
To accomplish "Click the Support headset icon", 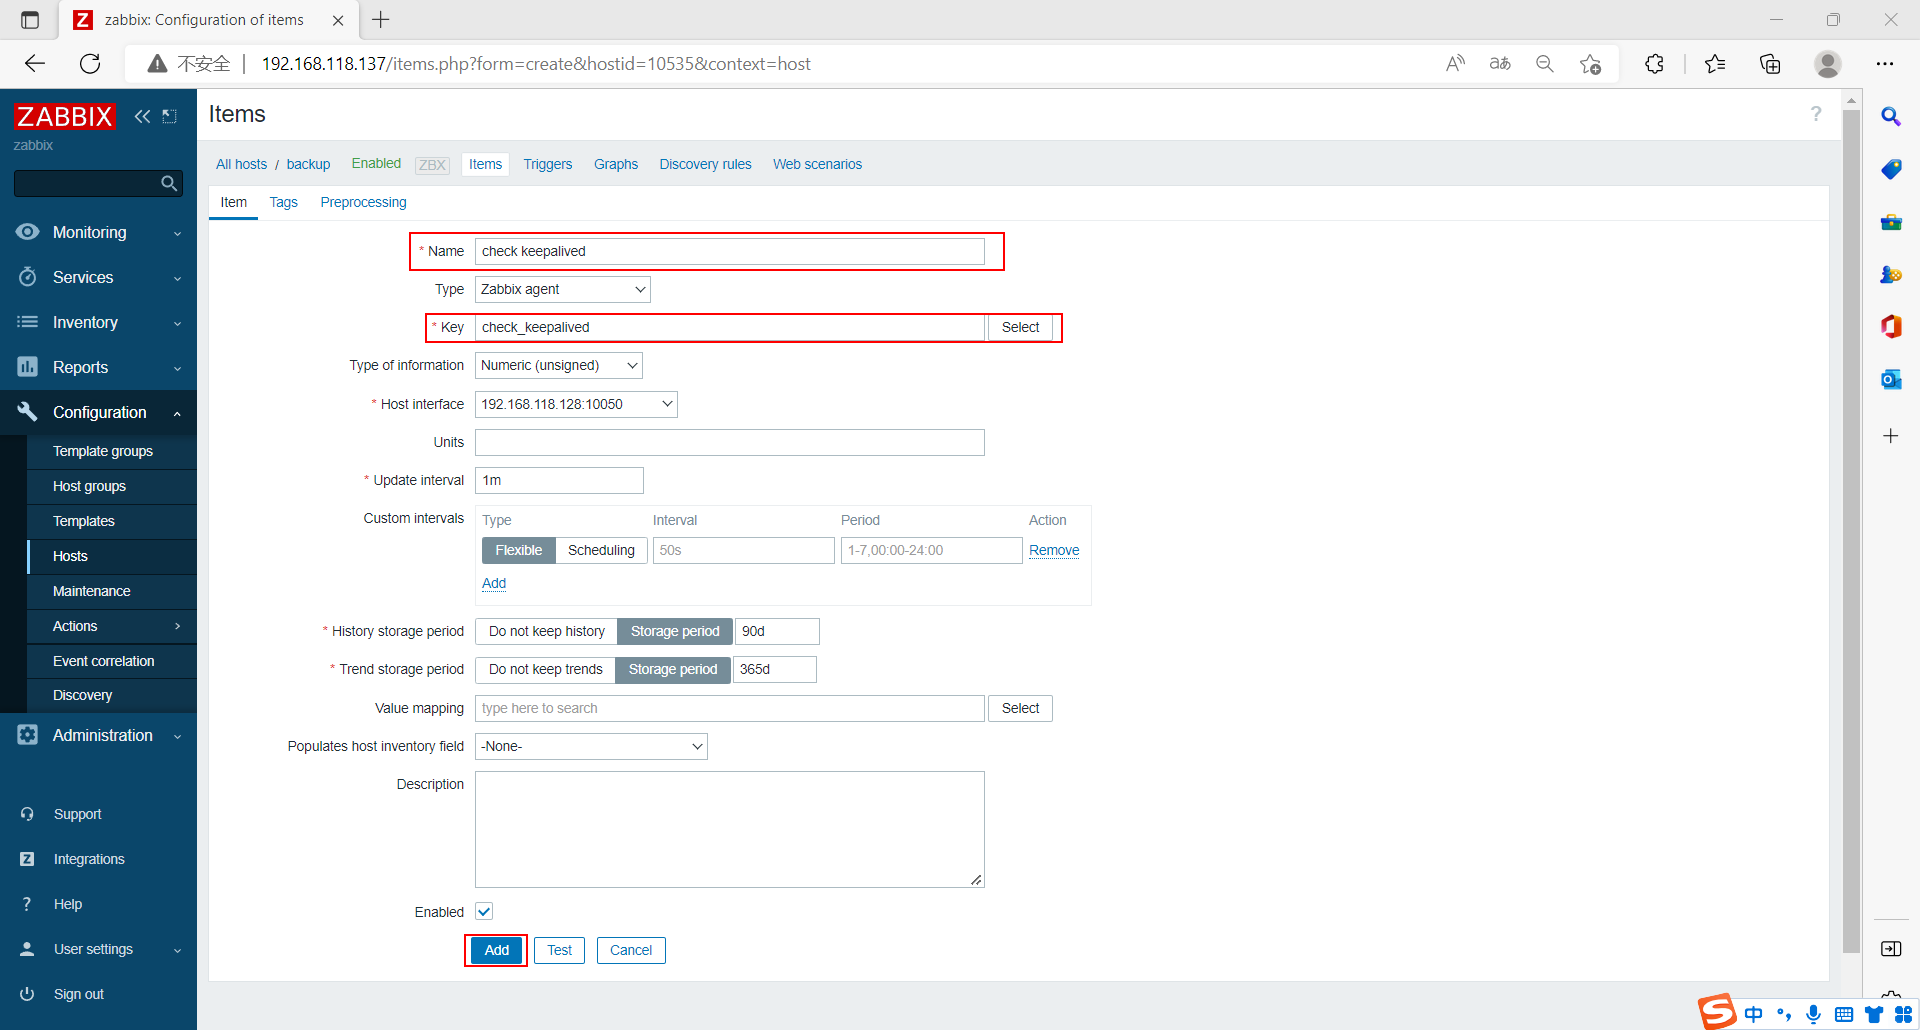I will click(x=27, y=814).
